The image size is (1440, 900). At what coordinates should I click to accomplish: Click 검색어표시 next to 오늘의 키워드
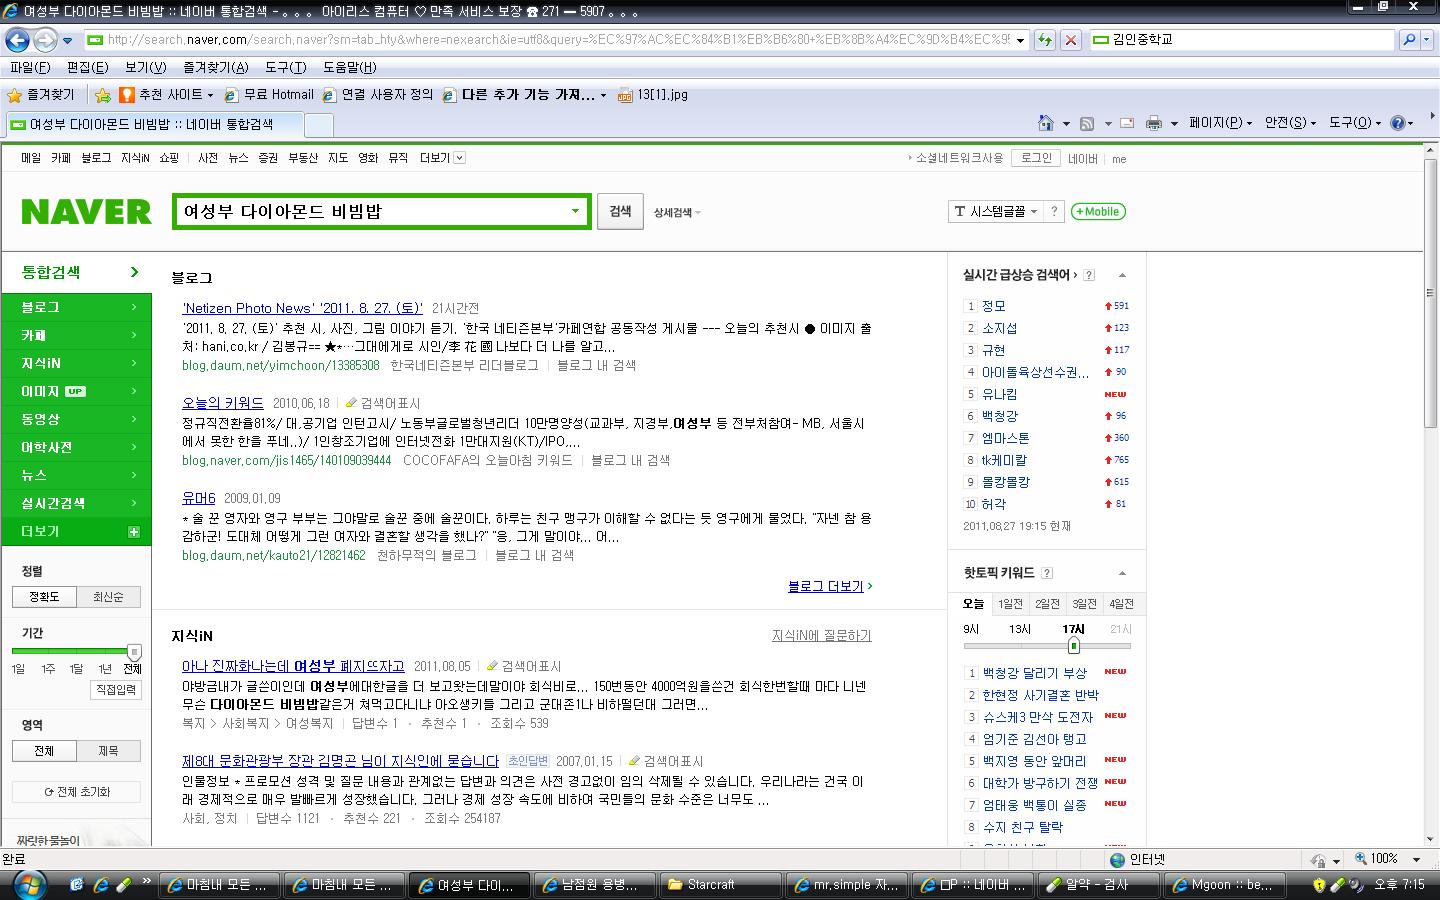pos(383,403)
